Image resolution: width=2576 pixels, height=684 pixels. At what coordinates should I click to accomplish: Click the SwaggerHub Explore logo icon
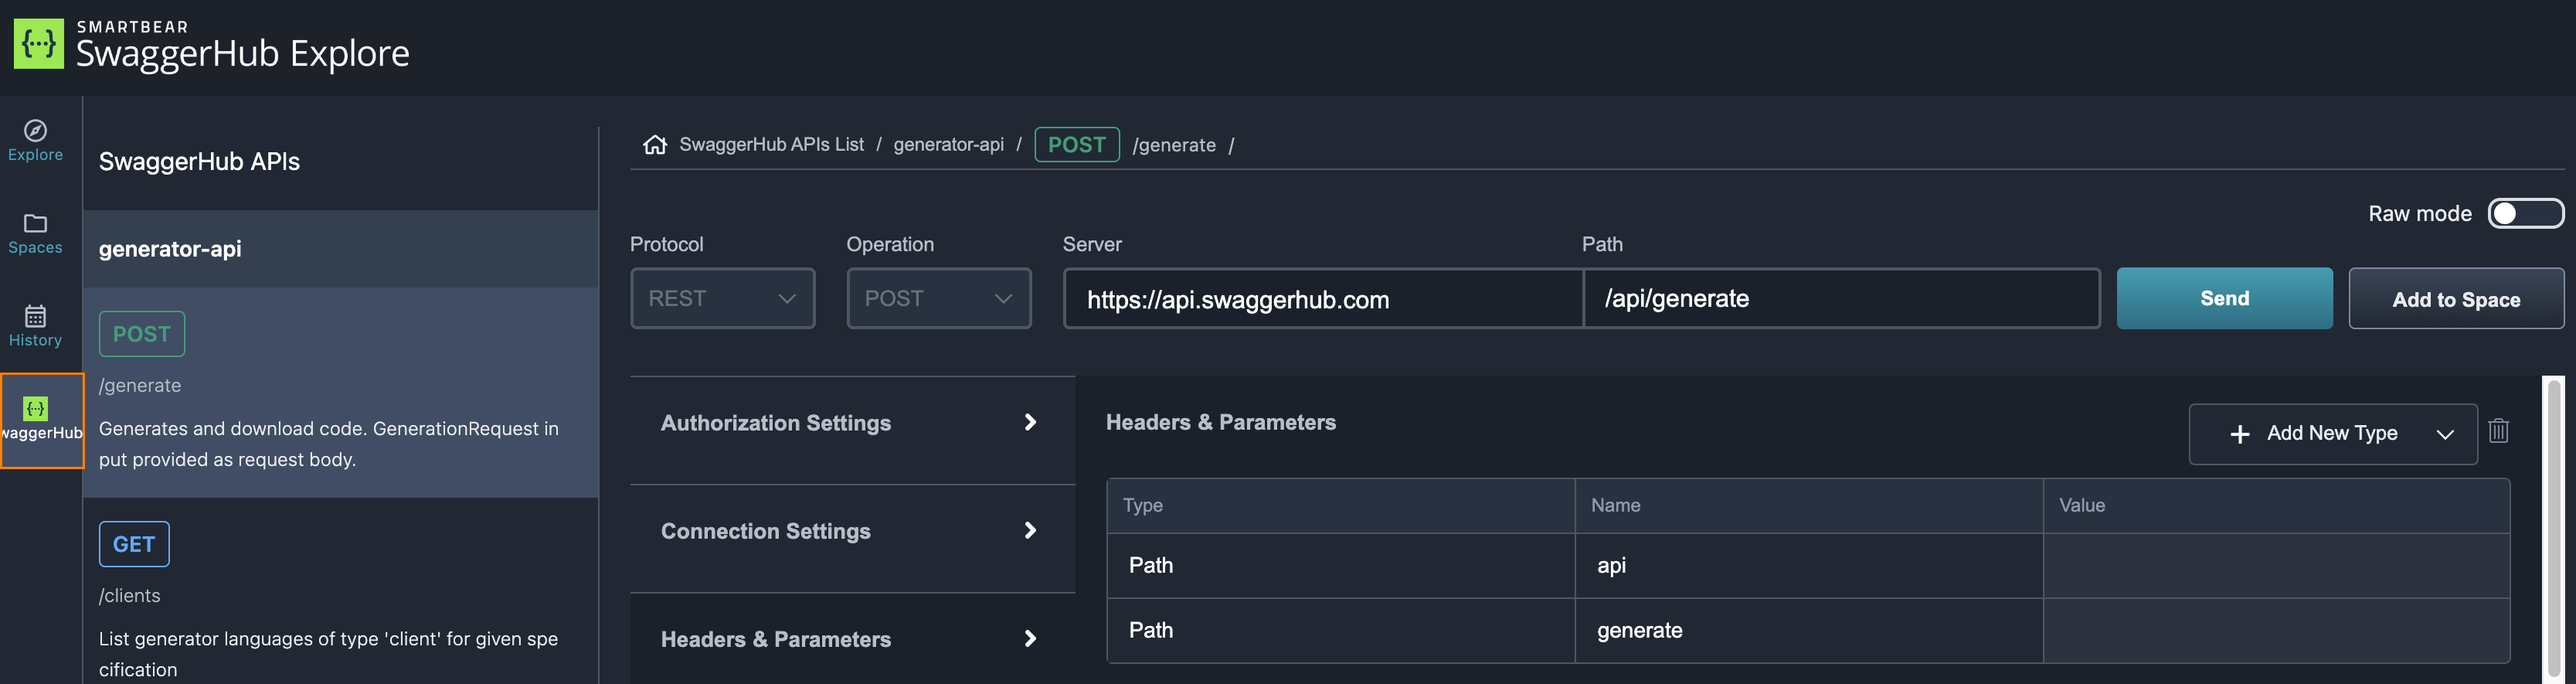point(38,43)
